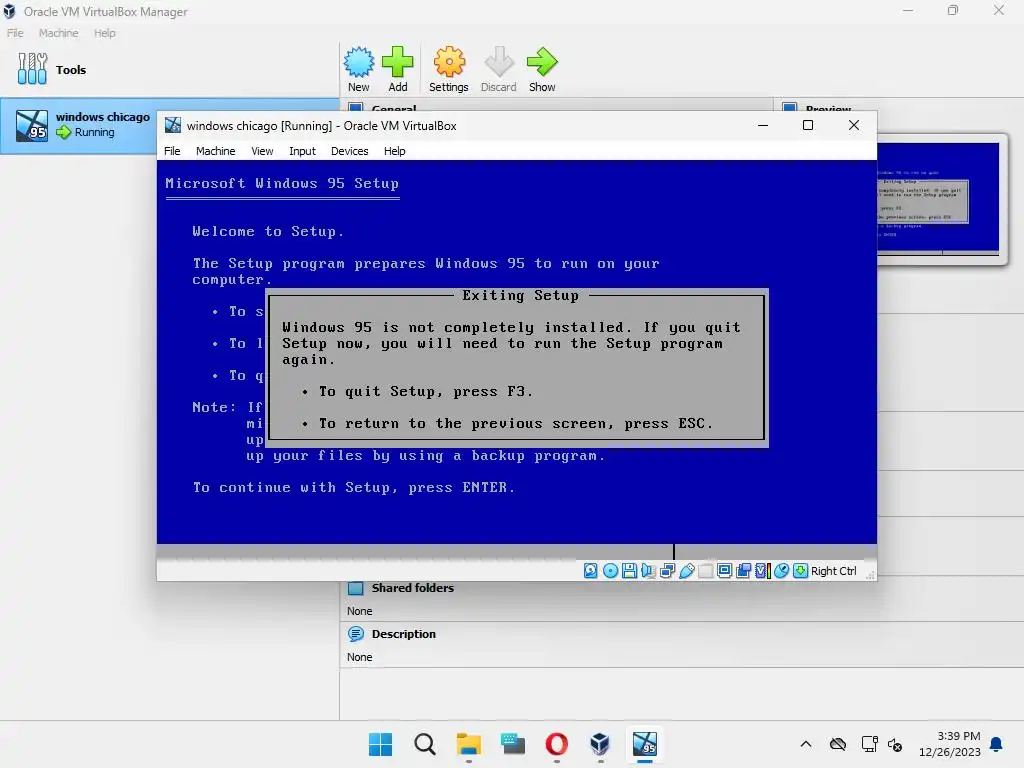Open the Windows Start menu
Viewport: 1024px width, 768px height.
(381, 744)
